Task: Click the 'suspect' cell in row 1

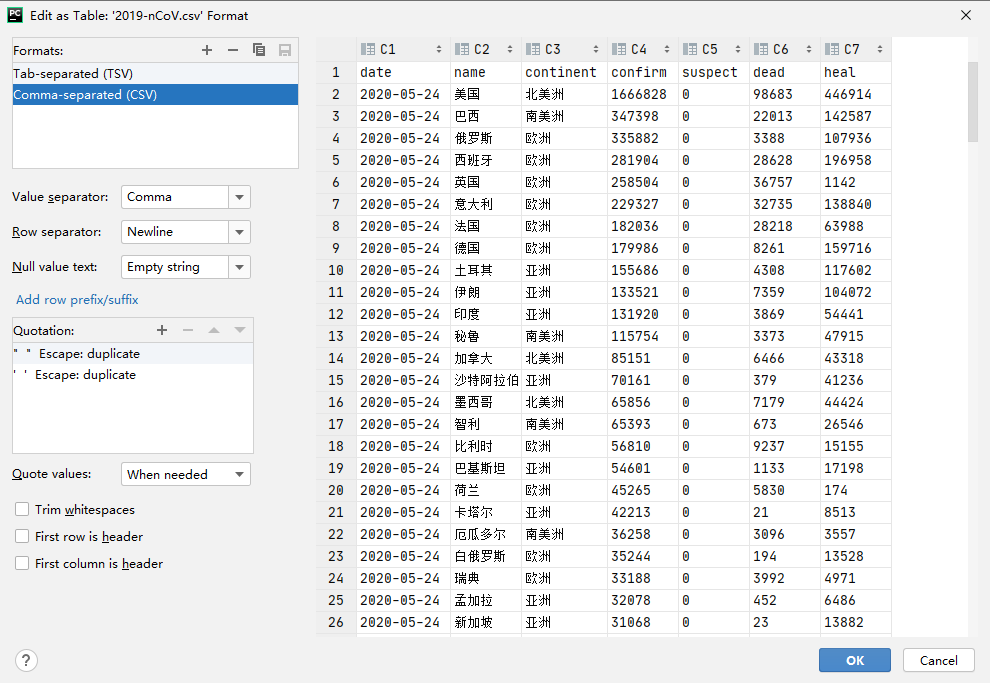Action: click(714, 72)
